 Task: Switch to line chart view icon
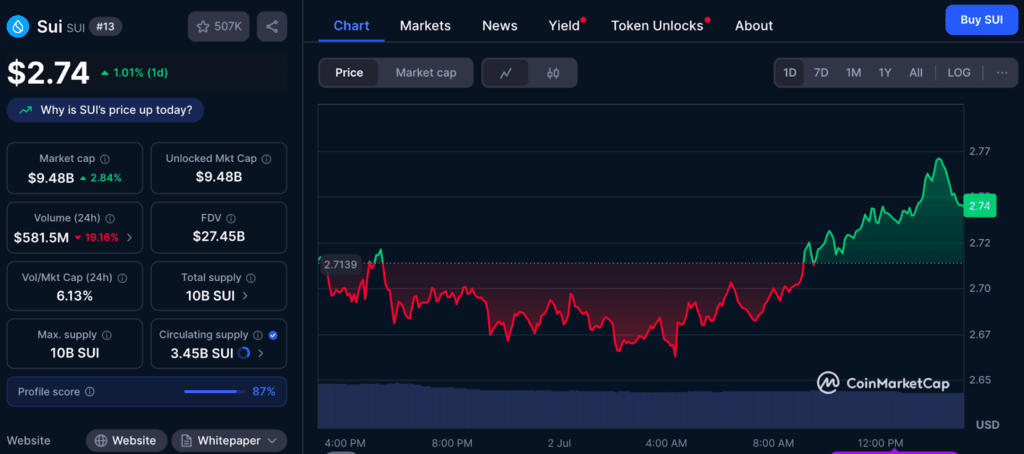[505, 73]
